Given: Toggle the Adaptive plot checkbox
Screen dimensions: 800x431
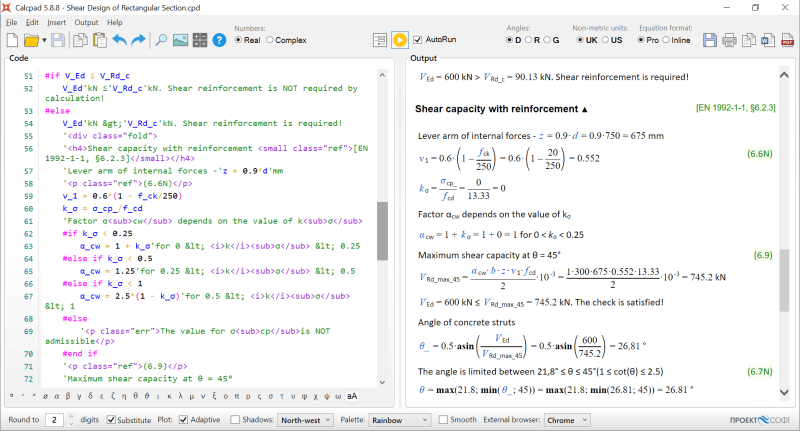Looking at the screenshot, I should pyautogui.click(x=184, y=420).
